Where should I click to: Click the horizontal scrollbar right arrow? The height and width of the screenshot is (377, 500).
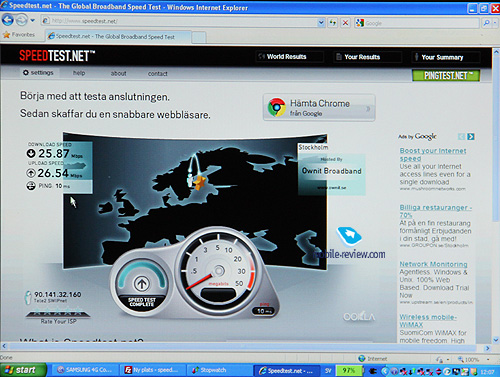tap(488, 348)
